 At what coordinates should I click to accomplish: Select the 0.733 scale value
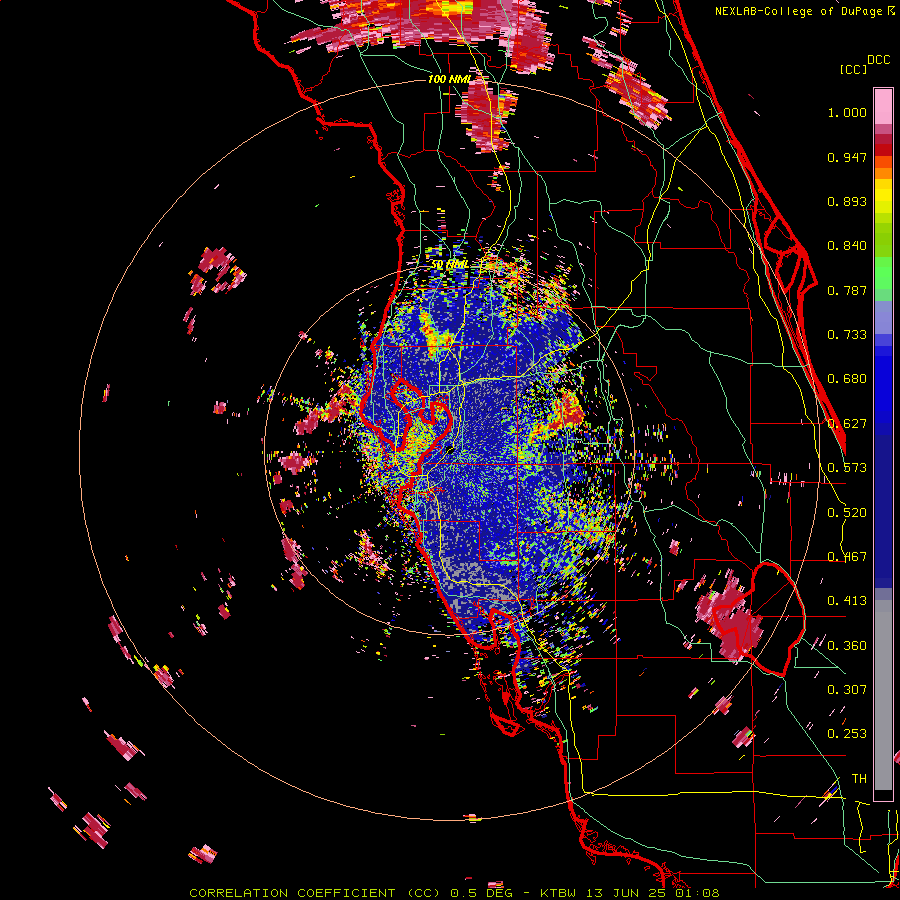[x=847, y=335]
